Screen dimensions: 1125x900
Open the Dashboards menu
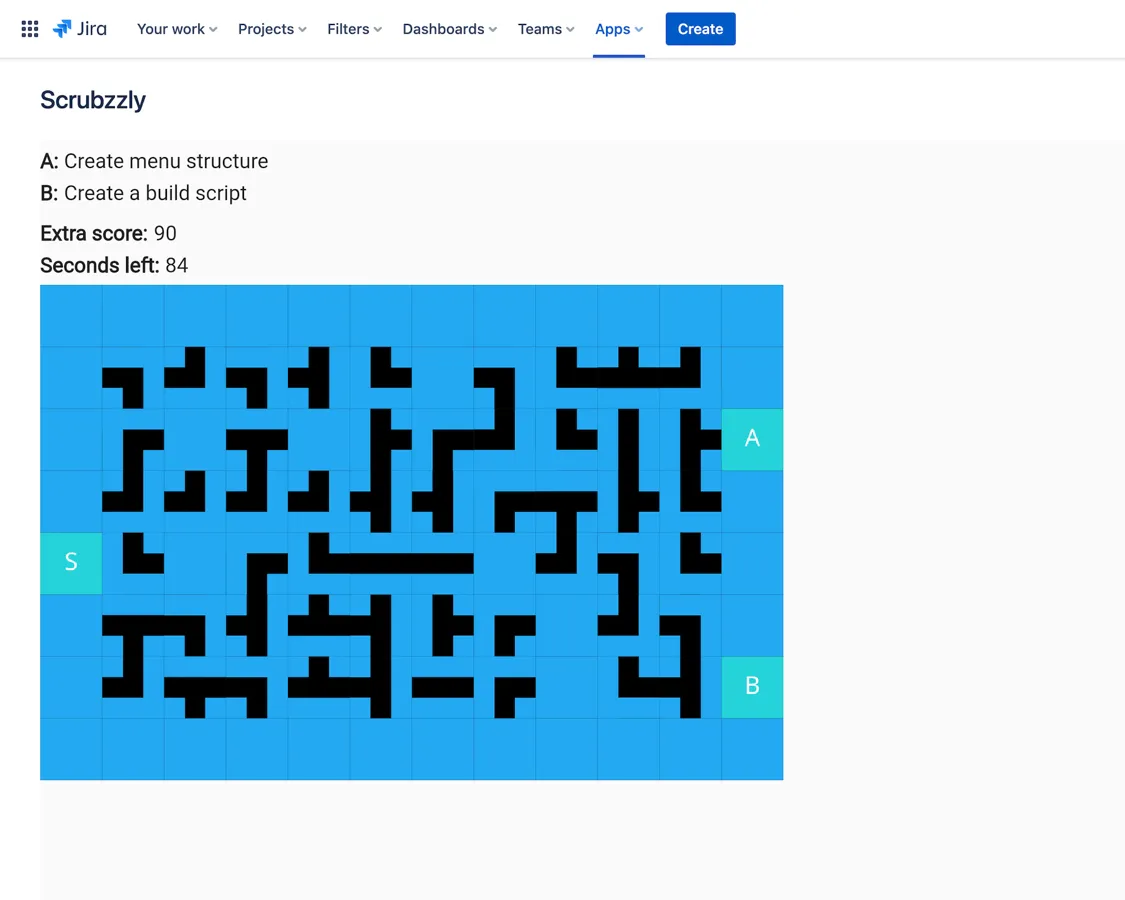449,29
